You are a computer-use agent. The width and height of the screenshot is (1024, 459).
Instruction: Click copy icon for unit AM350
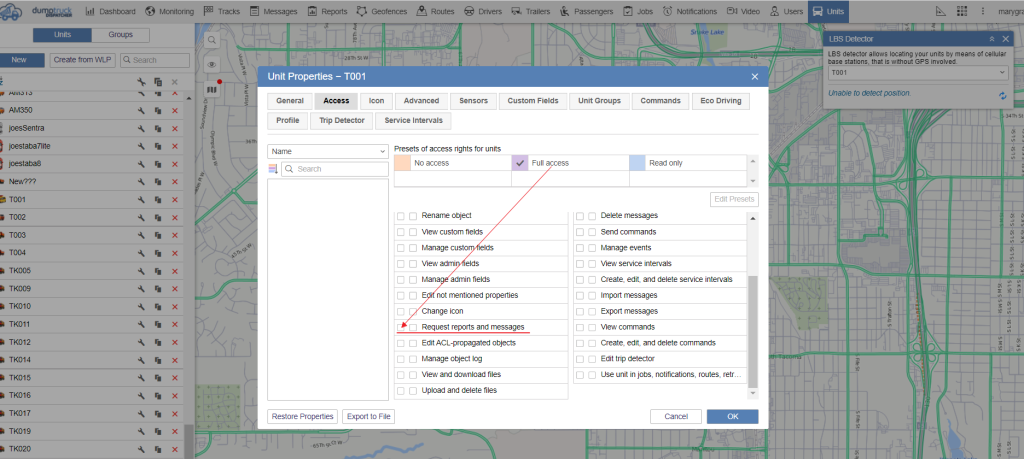pyautogui.click(x=158, y=110)
